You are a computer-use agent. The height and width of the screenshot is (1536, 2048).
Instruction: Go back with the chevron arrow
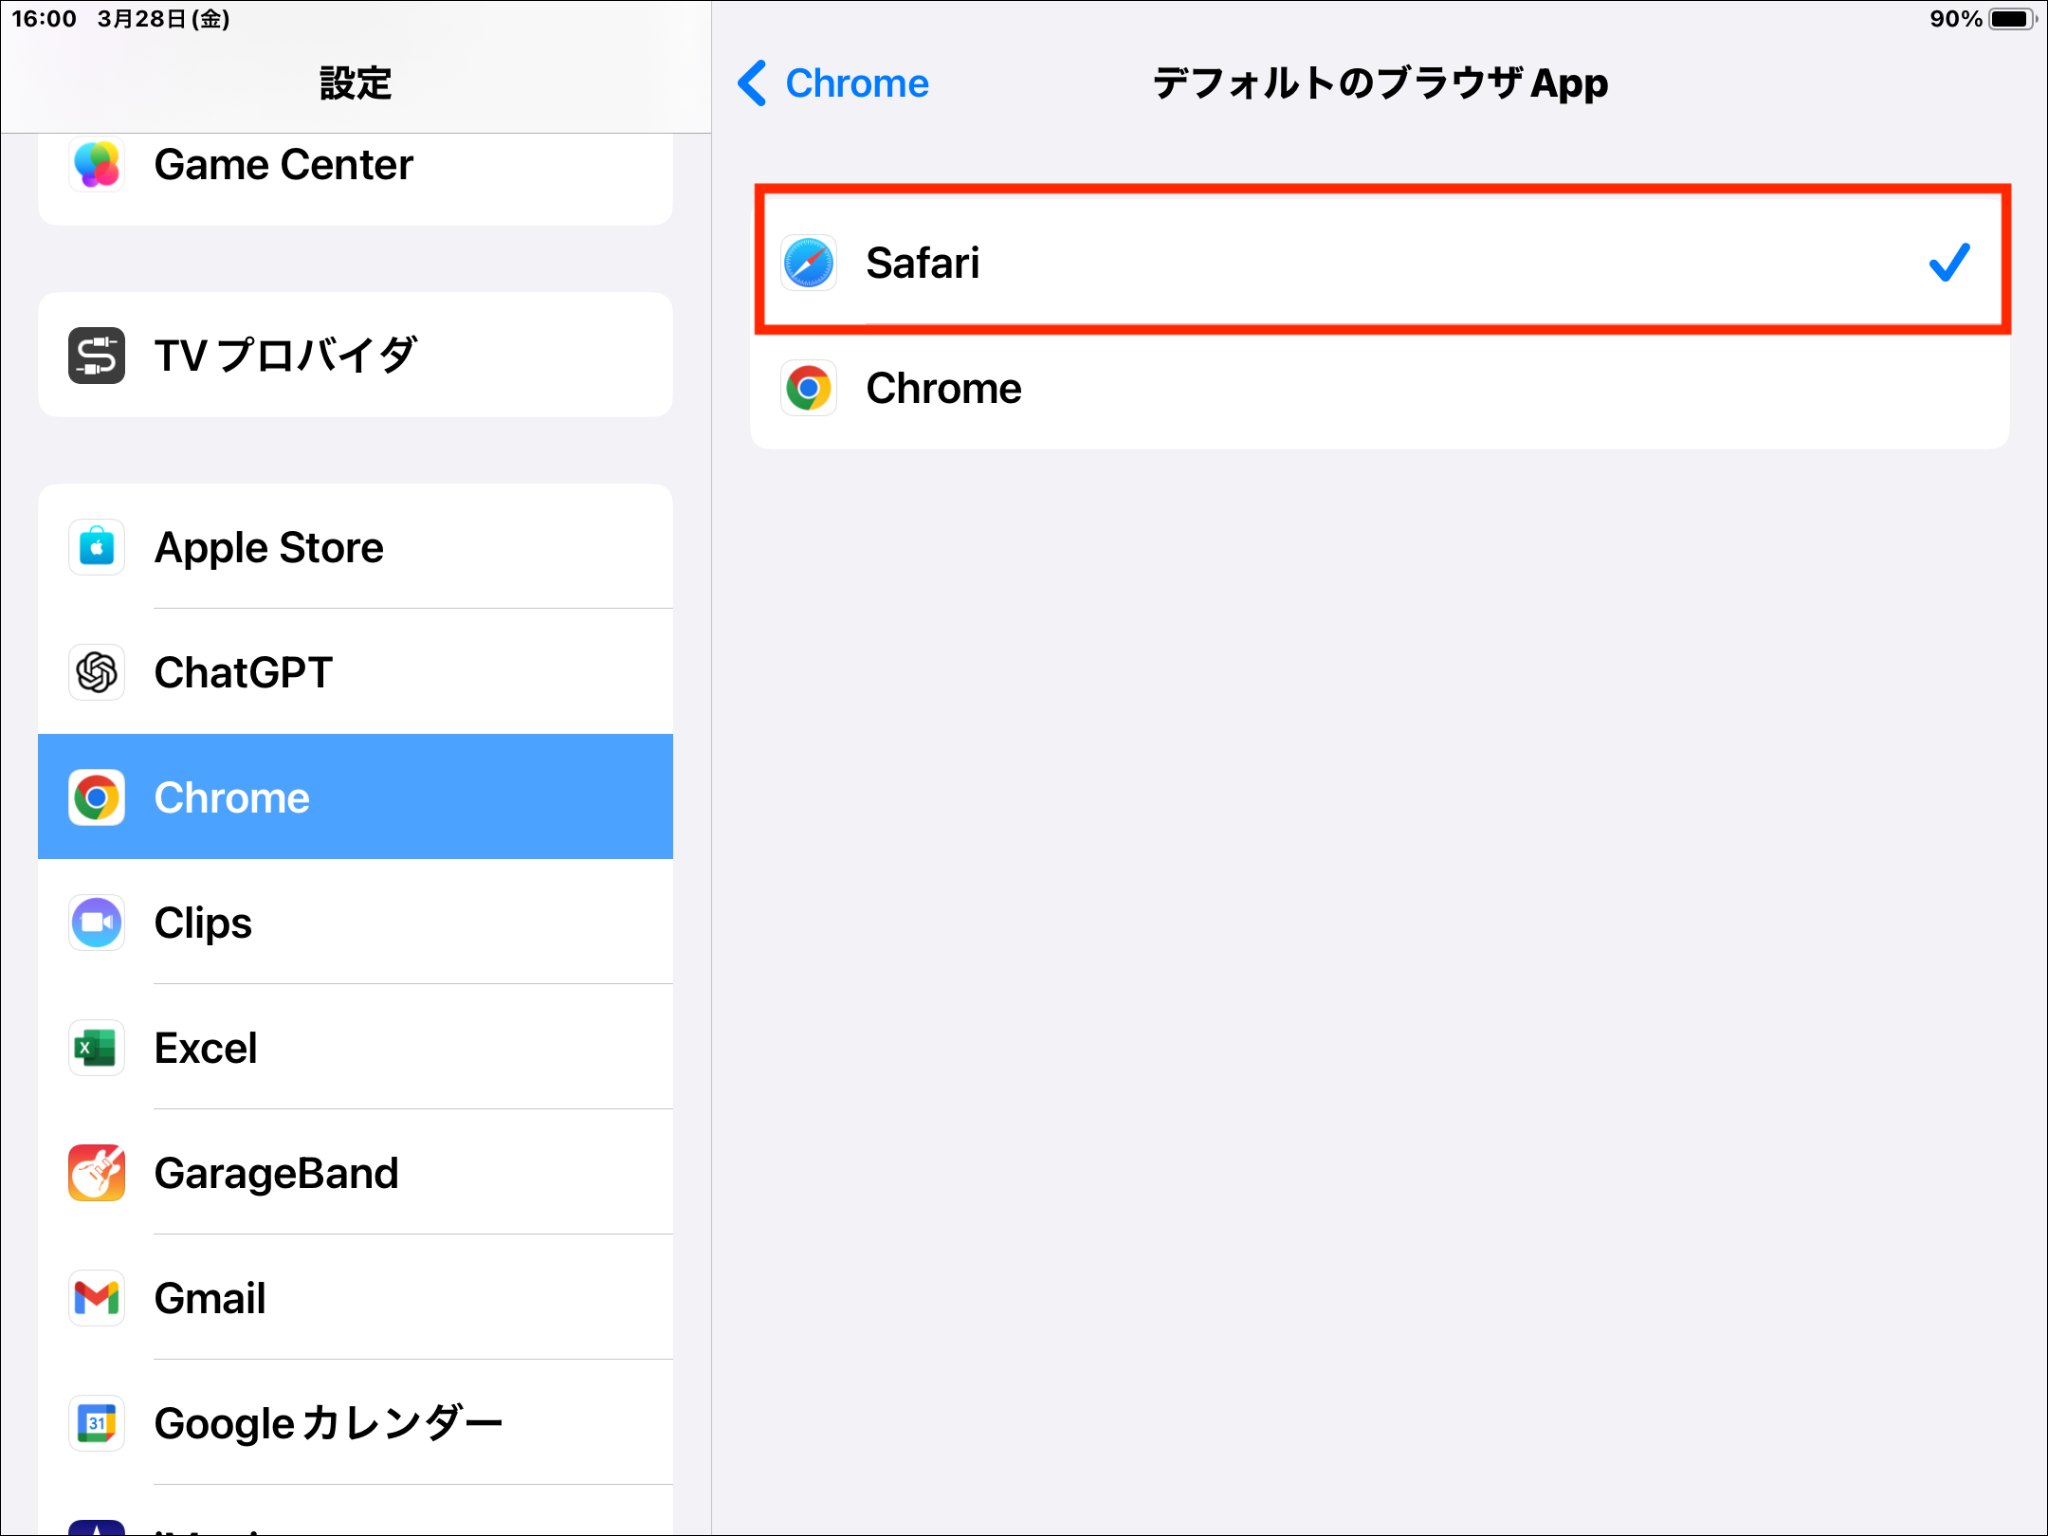point(752,83)
